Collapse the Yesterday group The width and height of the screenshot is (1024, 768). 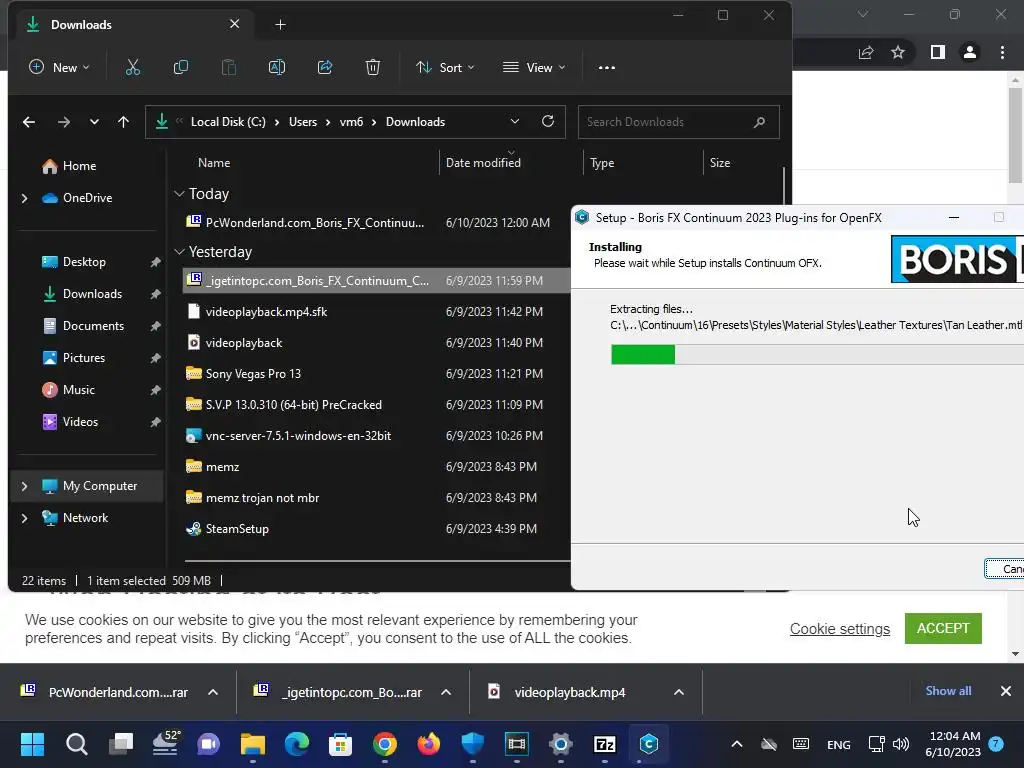(x=180, y=252)
